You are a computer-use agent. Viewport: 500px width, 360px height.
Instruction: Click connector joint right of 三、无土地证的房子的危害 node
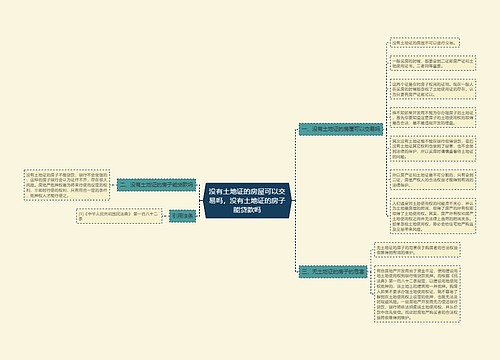coord(370,272)
